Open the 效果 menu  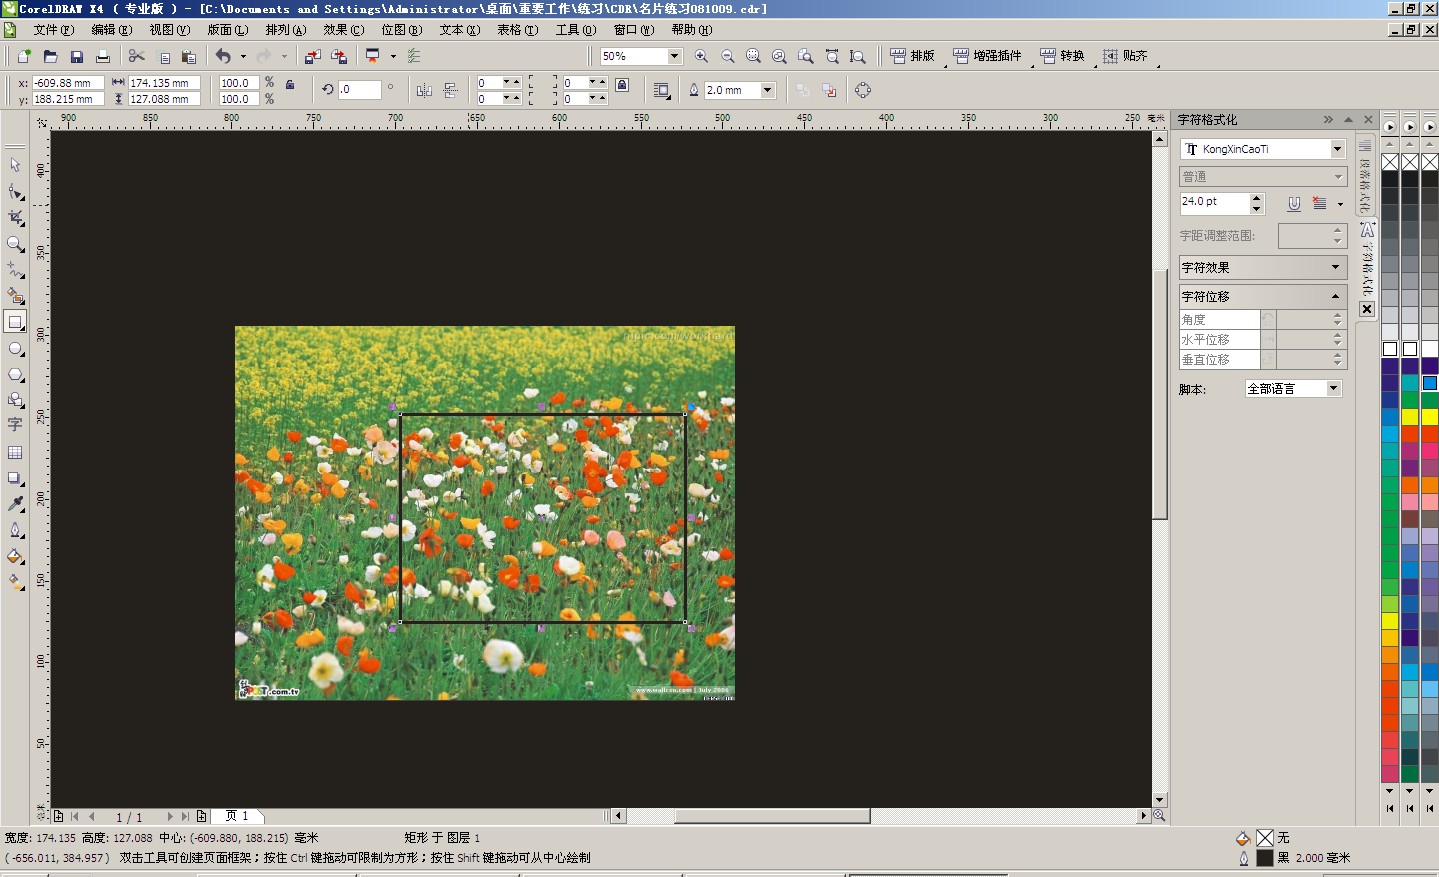click(x=343, y=30)
